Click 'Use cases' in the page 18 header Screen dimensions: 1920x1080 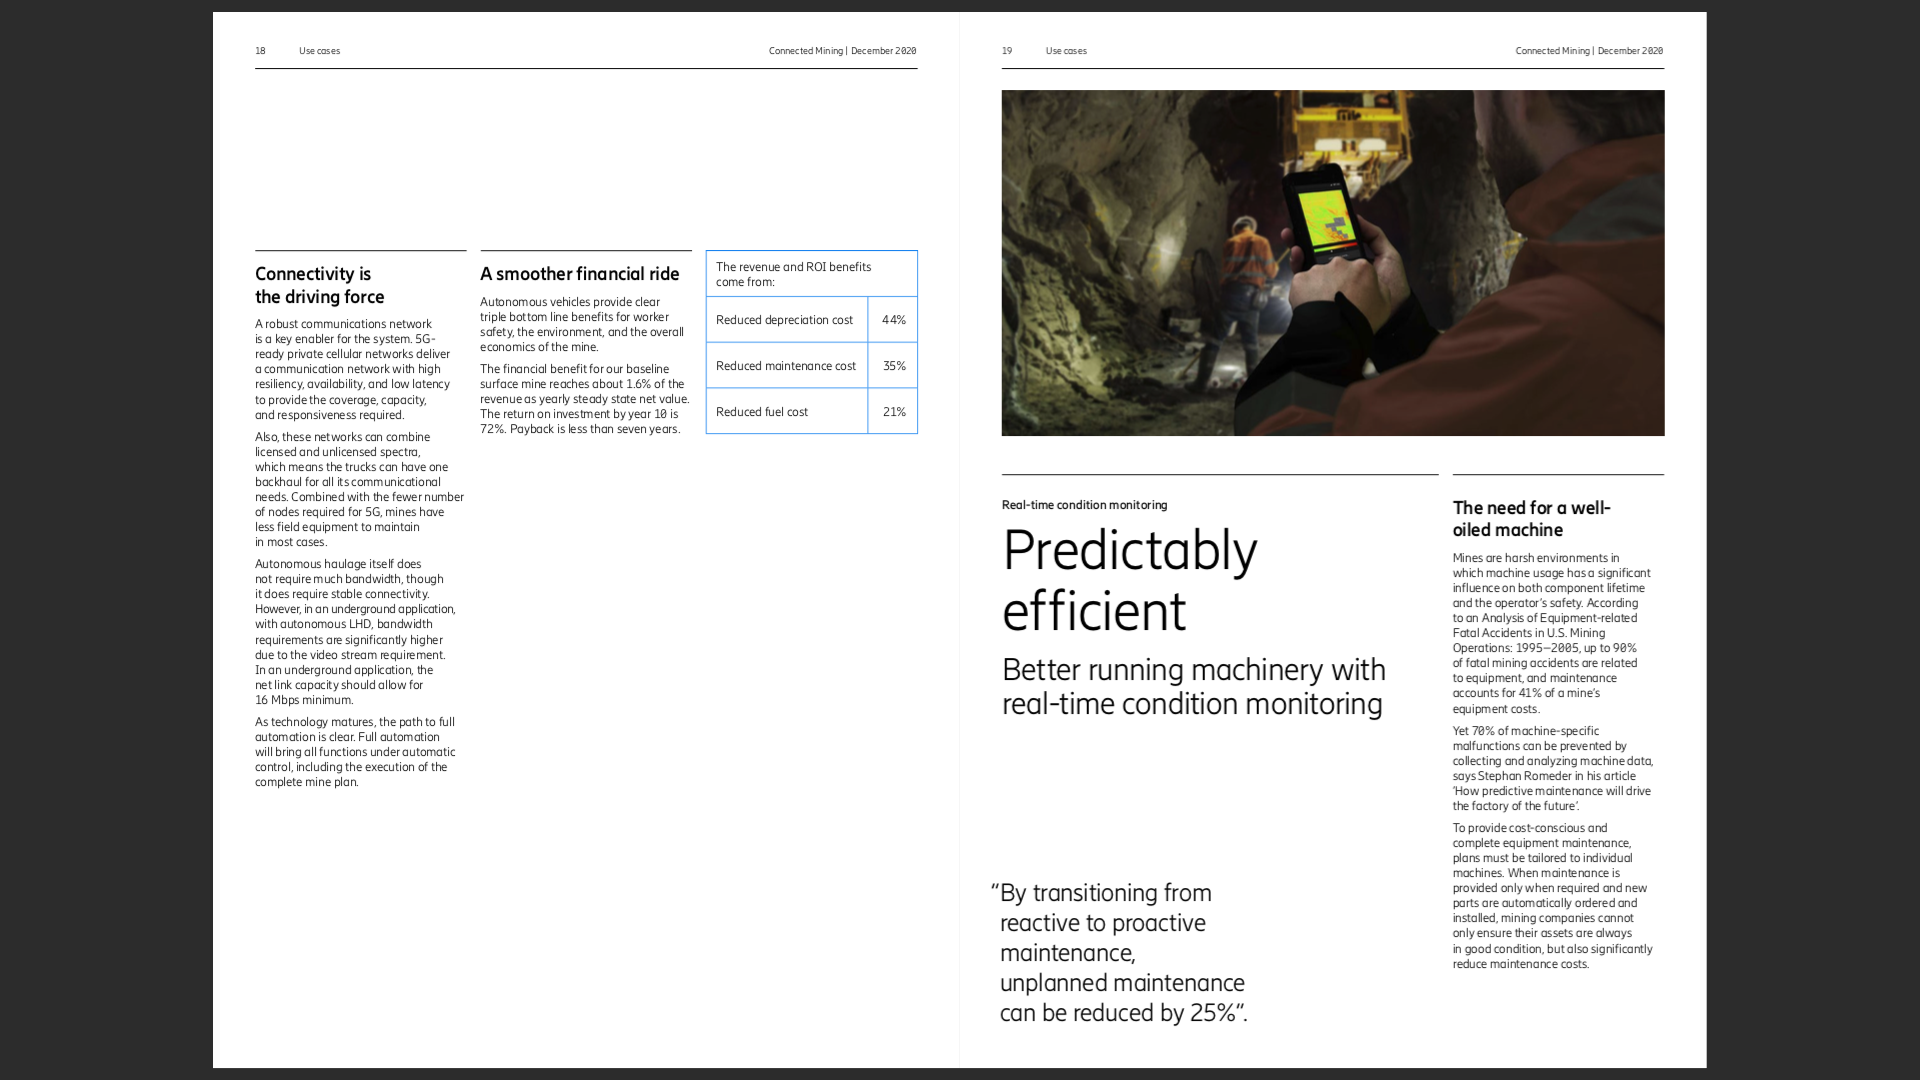coord(319,51)
